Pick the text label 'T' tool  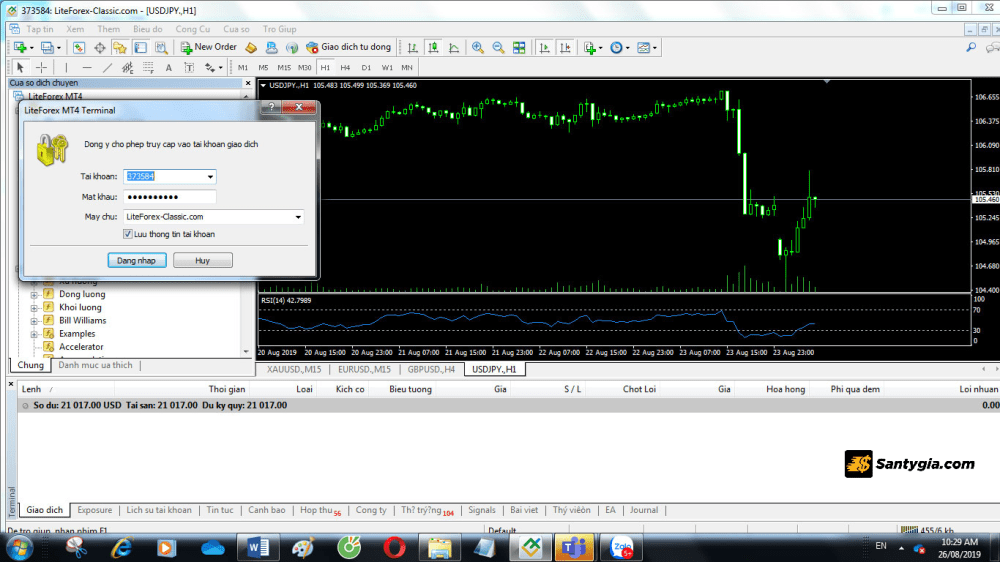[189, 68]
